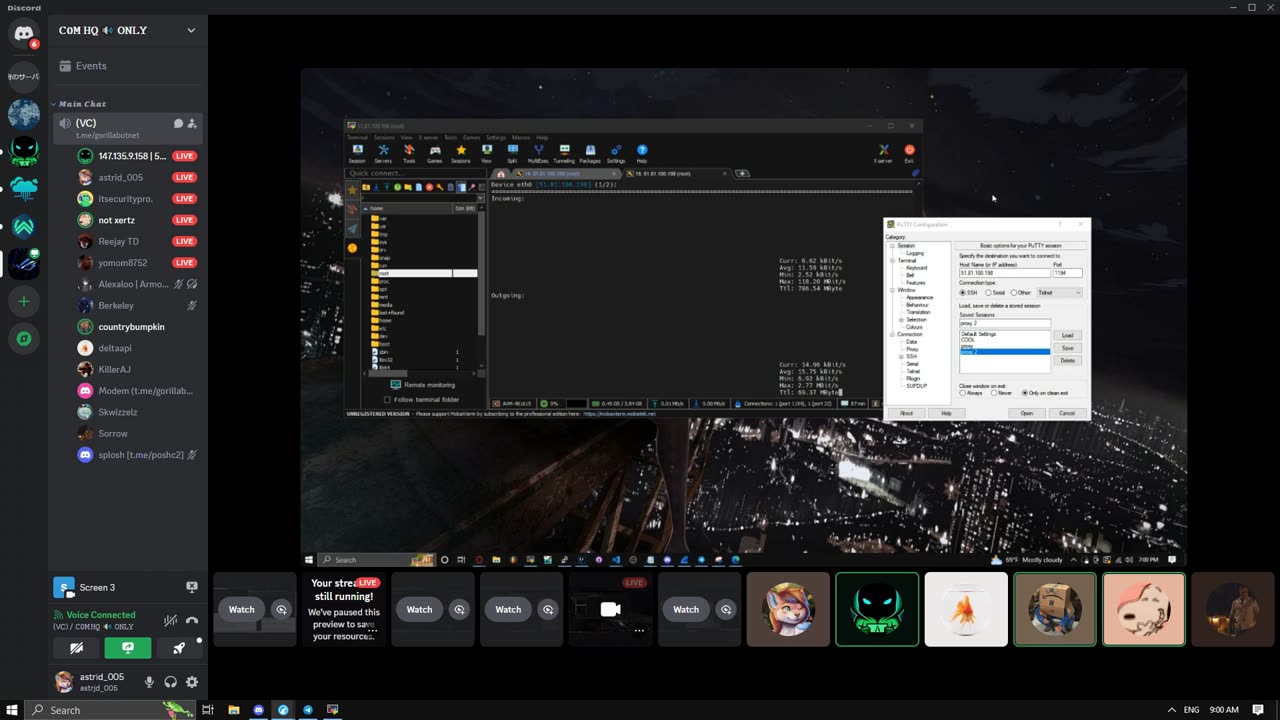This screenshot has width=1280, height=720.
Task: Add a server with the plus icon
Action: point(24,301)
